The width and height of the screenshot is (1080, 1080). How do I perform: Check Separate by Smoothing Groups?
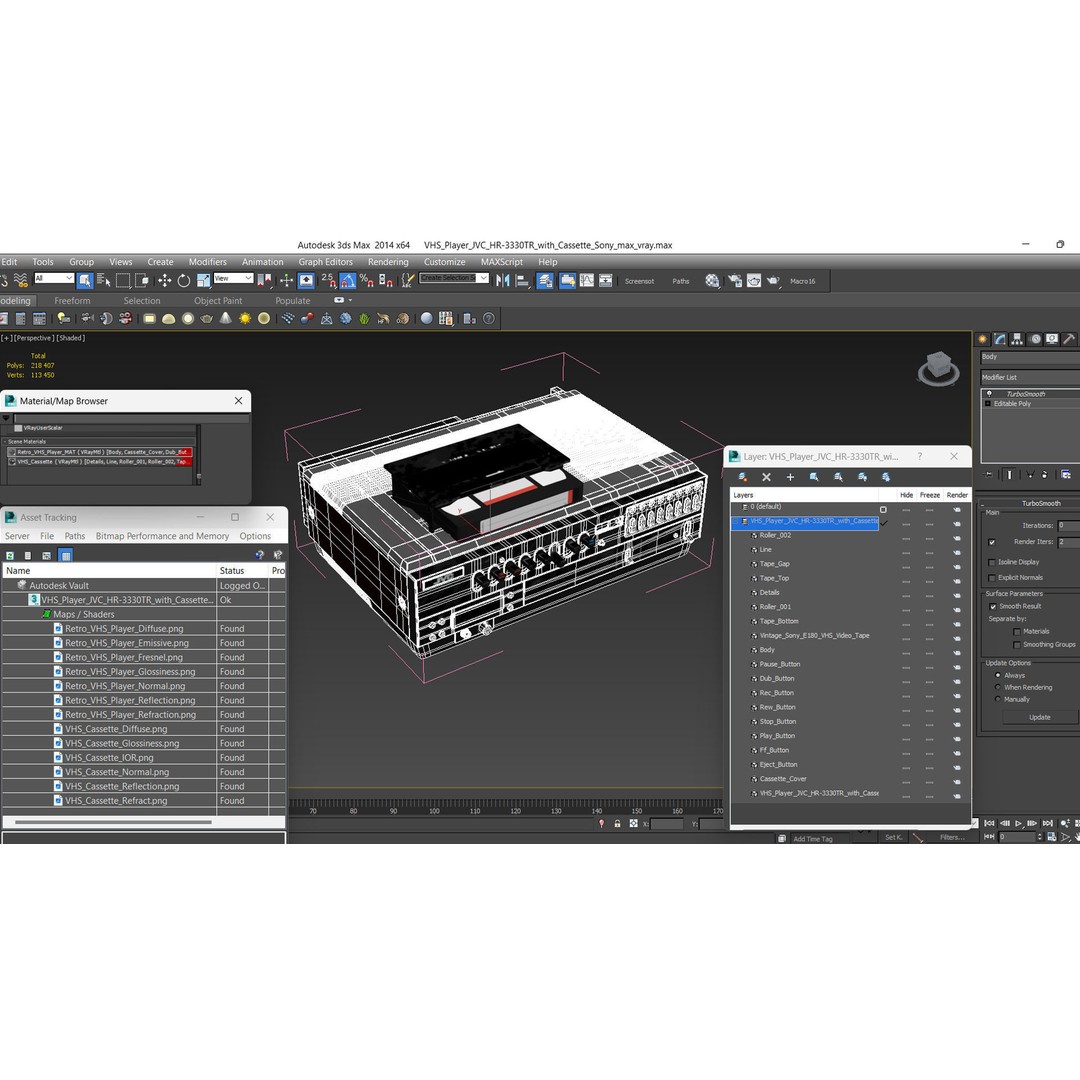click(x=1017, y=645)
